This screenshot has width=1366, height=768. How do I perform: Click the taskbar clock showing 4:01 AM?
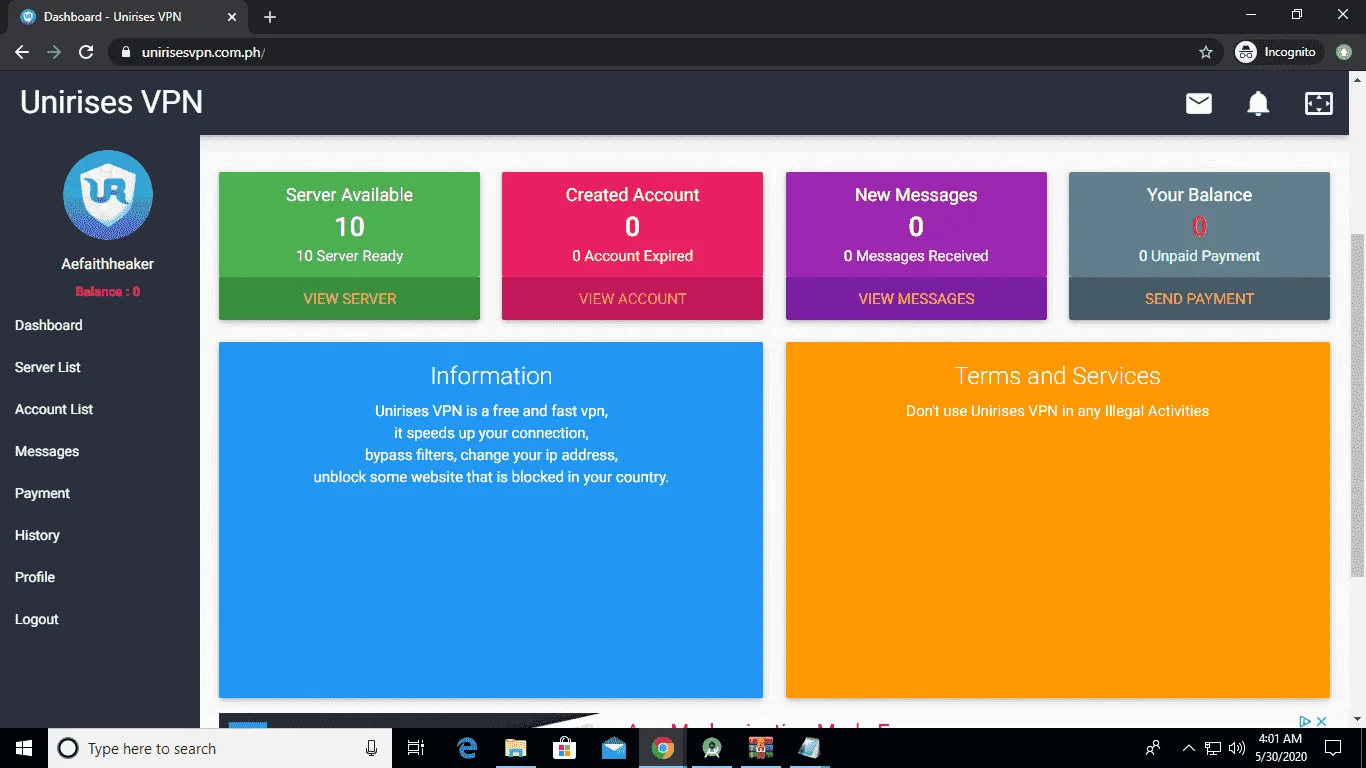pyautogui.click(x=1279, y=748)
